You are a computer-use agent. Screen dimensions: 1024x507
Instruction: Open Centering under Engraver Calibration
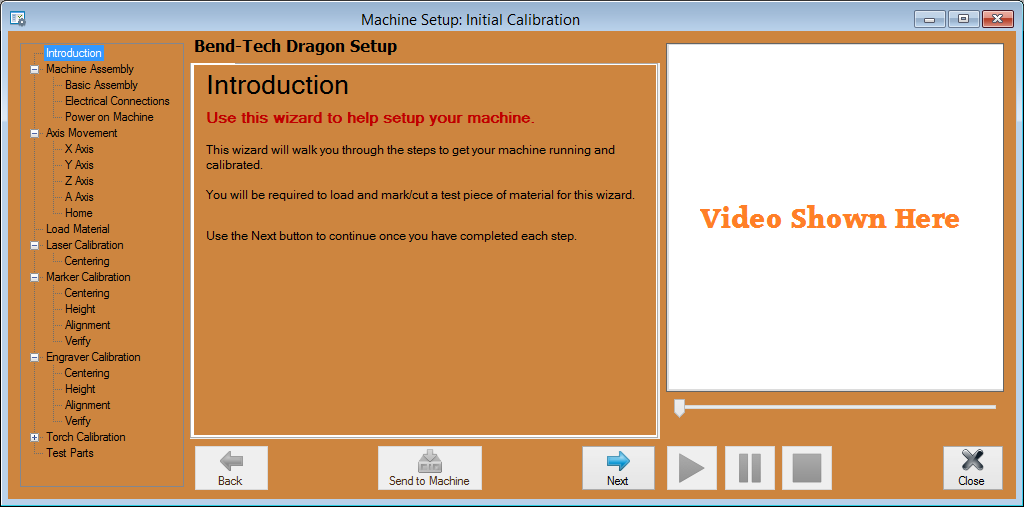[87, 373]
